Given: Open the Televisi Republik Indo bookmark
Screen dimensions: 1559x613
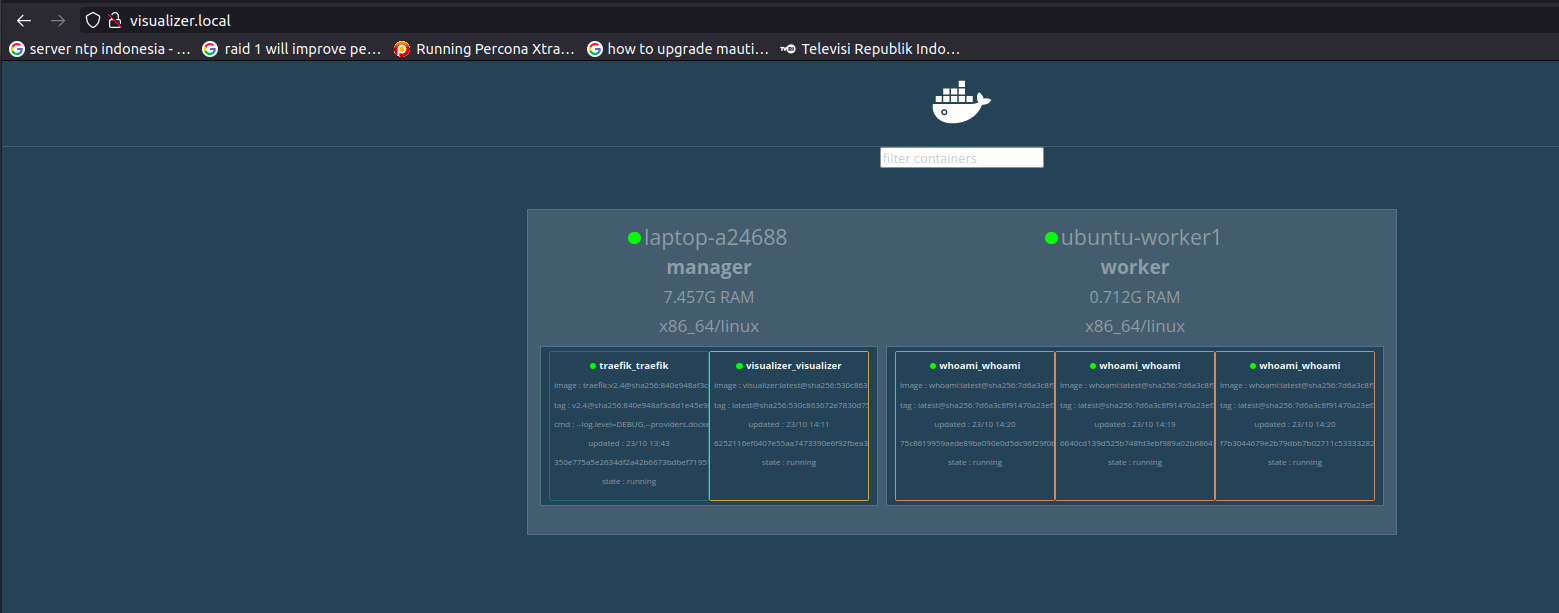Looking at the screenshot, I should (870, 49).
